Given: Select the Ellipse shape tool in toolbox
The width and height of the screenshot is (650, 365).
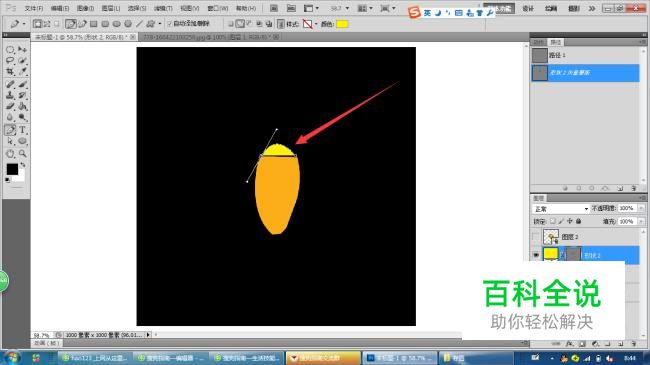Looking at the screenshot, I should coord(22,141).
